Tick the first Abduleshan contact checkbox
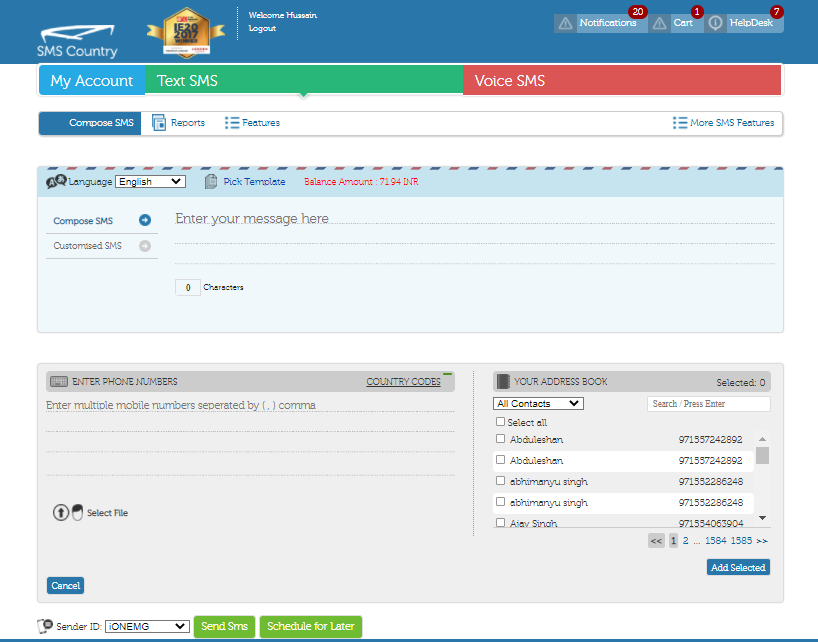Image resolution: width=818 pixels, height=642 pixels. pyautogui.click(x=501, y=439)
